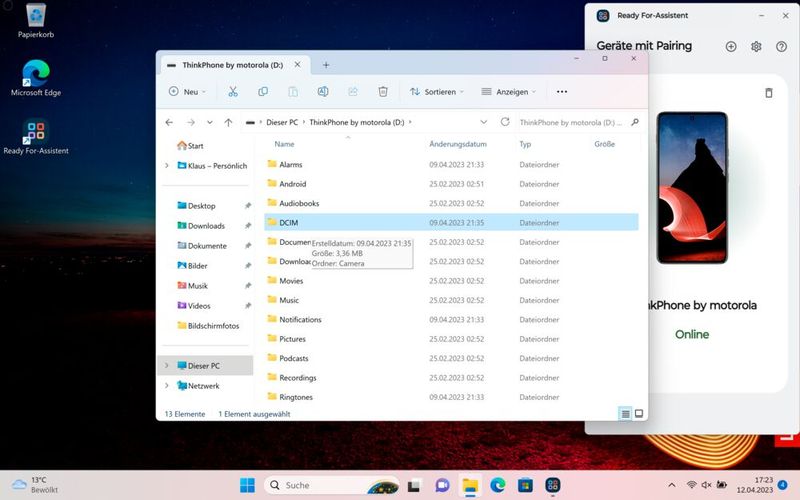The width and height of the screenshot is (800, 500).
Task: Click the Cut scissors icon in toolbar
Action: [232, 92]
